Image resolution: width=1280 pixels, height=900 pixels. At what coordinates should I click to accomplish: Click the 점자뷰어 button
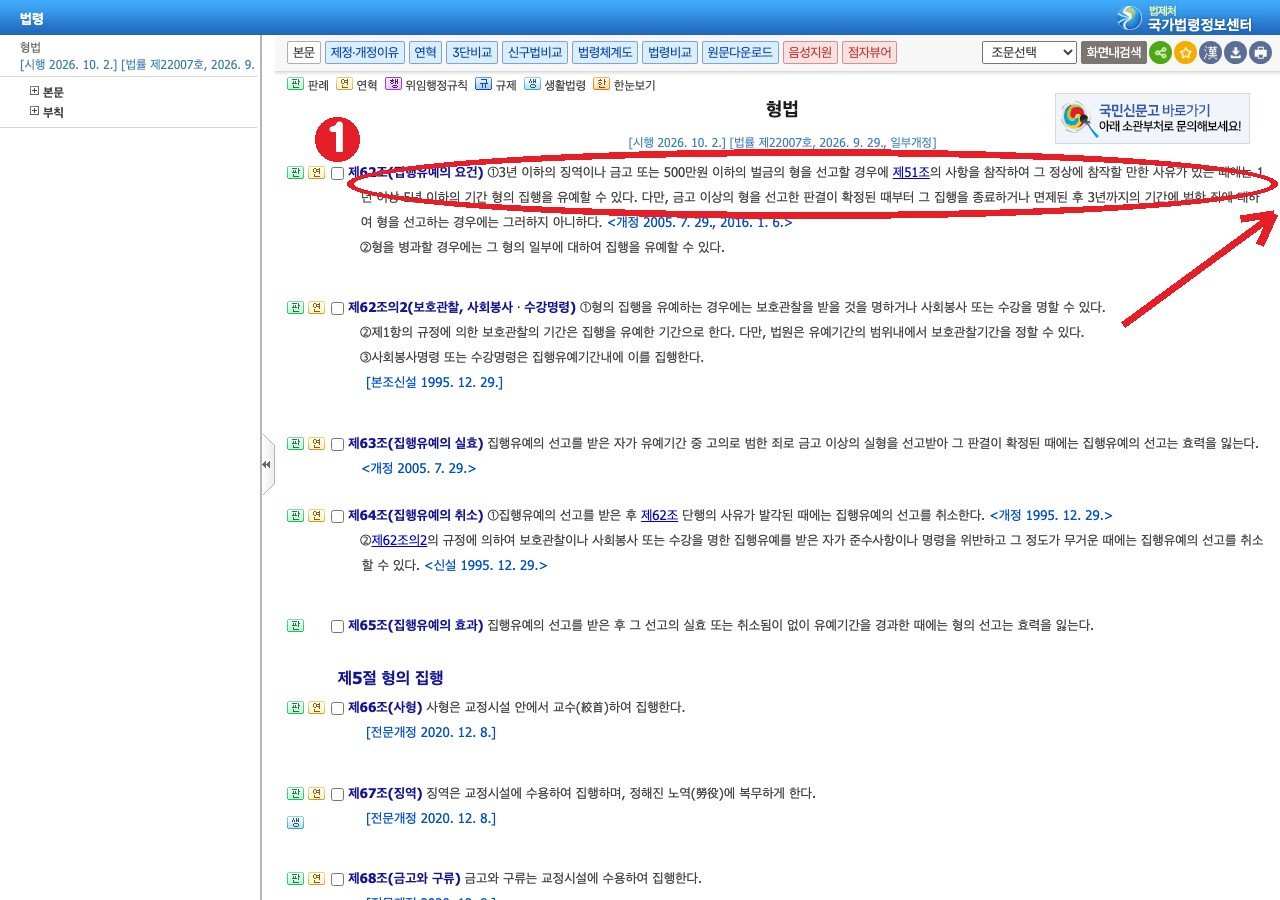coord(869,52)
